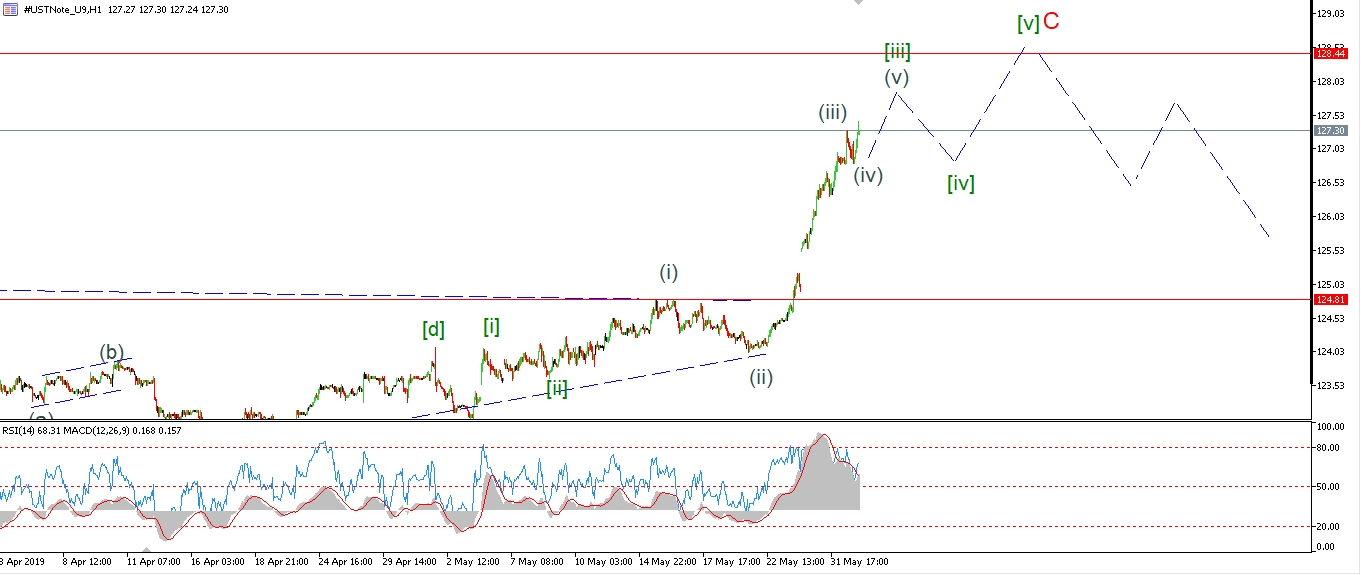Image resolution: width=1361 pixels, height=575 pixels.
Task: Select the grey 127.30 current price tag
Action: pyautogui.click(x=1329, y=130)
